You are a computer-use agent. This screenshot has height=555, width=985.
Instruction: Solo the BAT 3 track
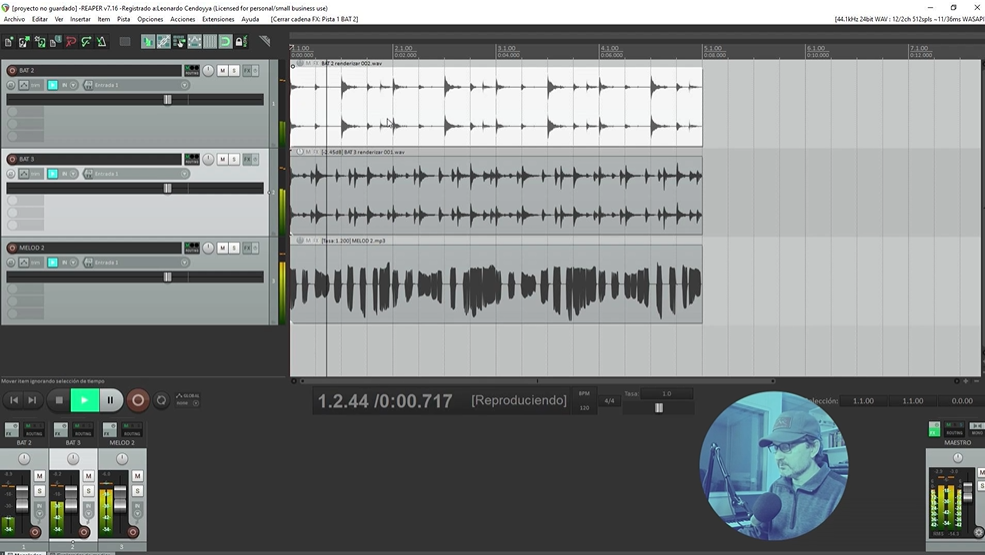(234, 159)
